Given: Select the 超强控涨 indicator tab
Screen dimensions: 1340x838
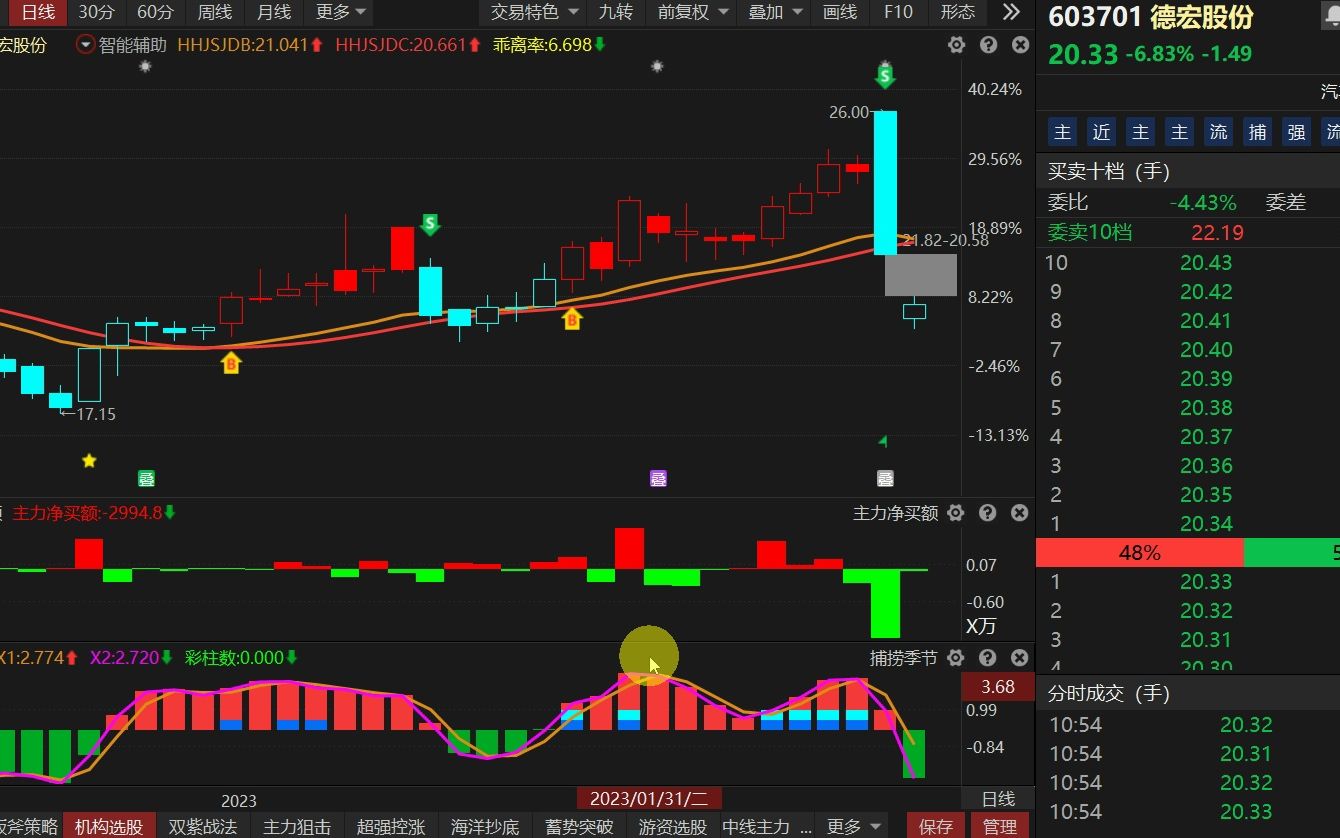Looking at the screenshot, I should click(x=391, y=826).
